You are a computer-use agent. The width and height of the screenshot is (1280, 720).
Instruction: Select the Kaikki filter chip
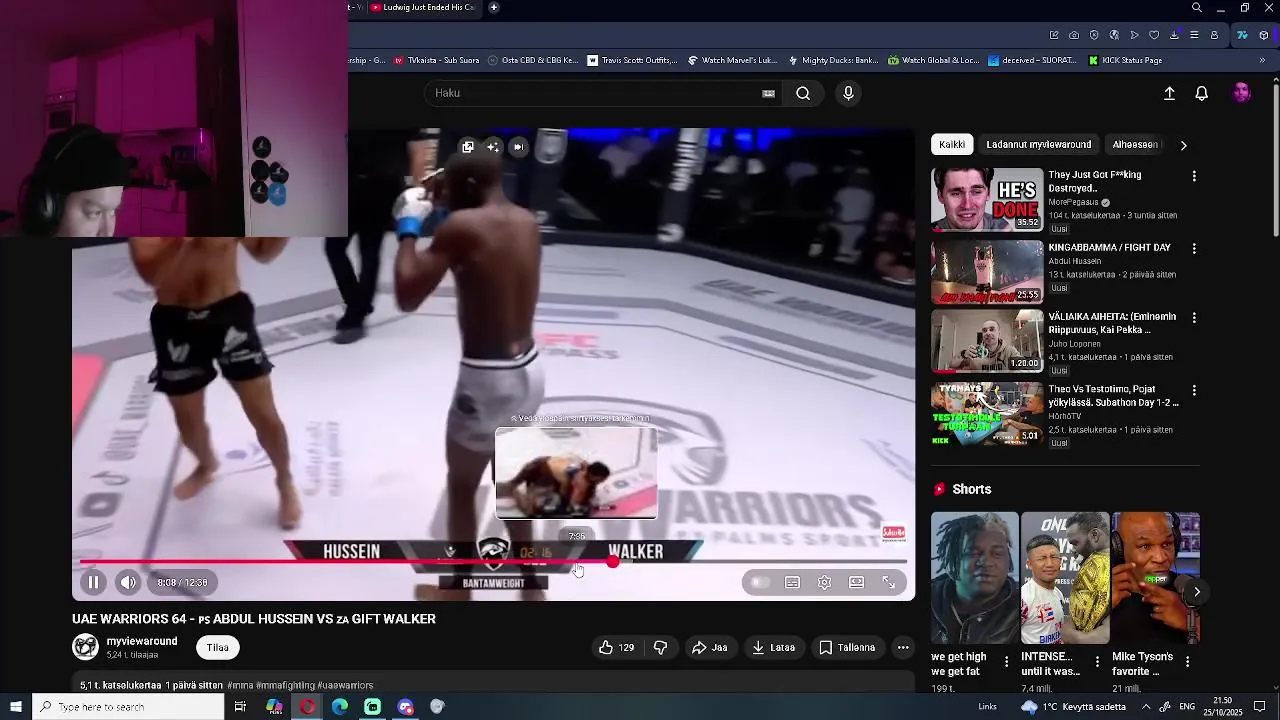pos(952,144)
